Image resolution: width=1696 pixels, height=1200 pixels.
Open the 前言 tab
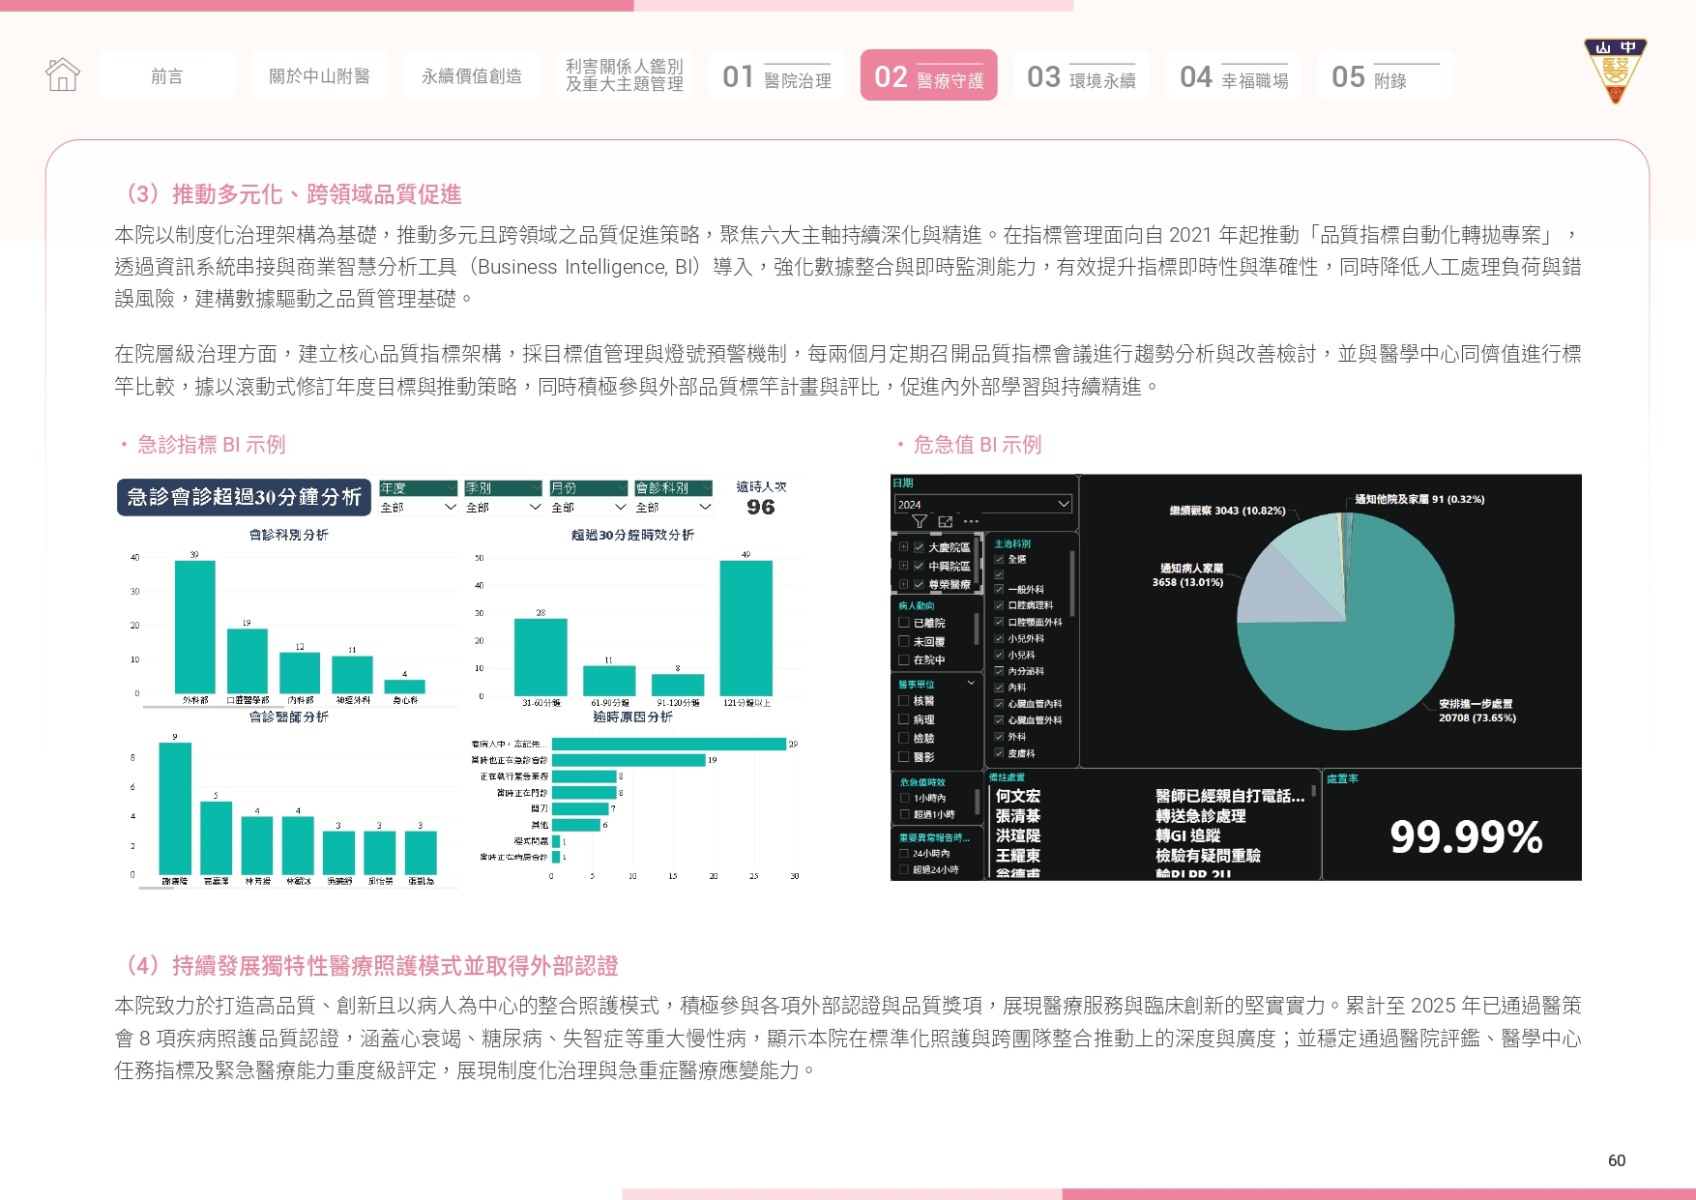tap(167, 76)
